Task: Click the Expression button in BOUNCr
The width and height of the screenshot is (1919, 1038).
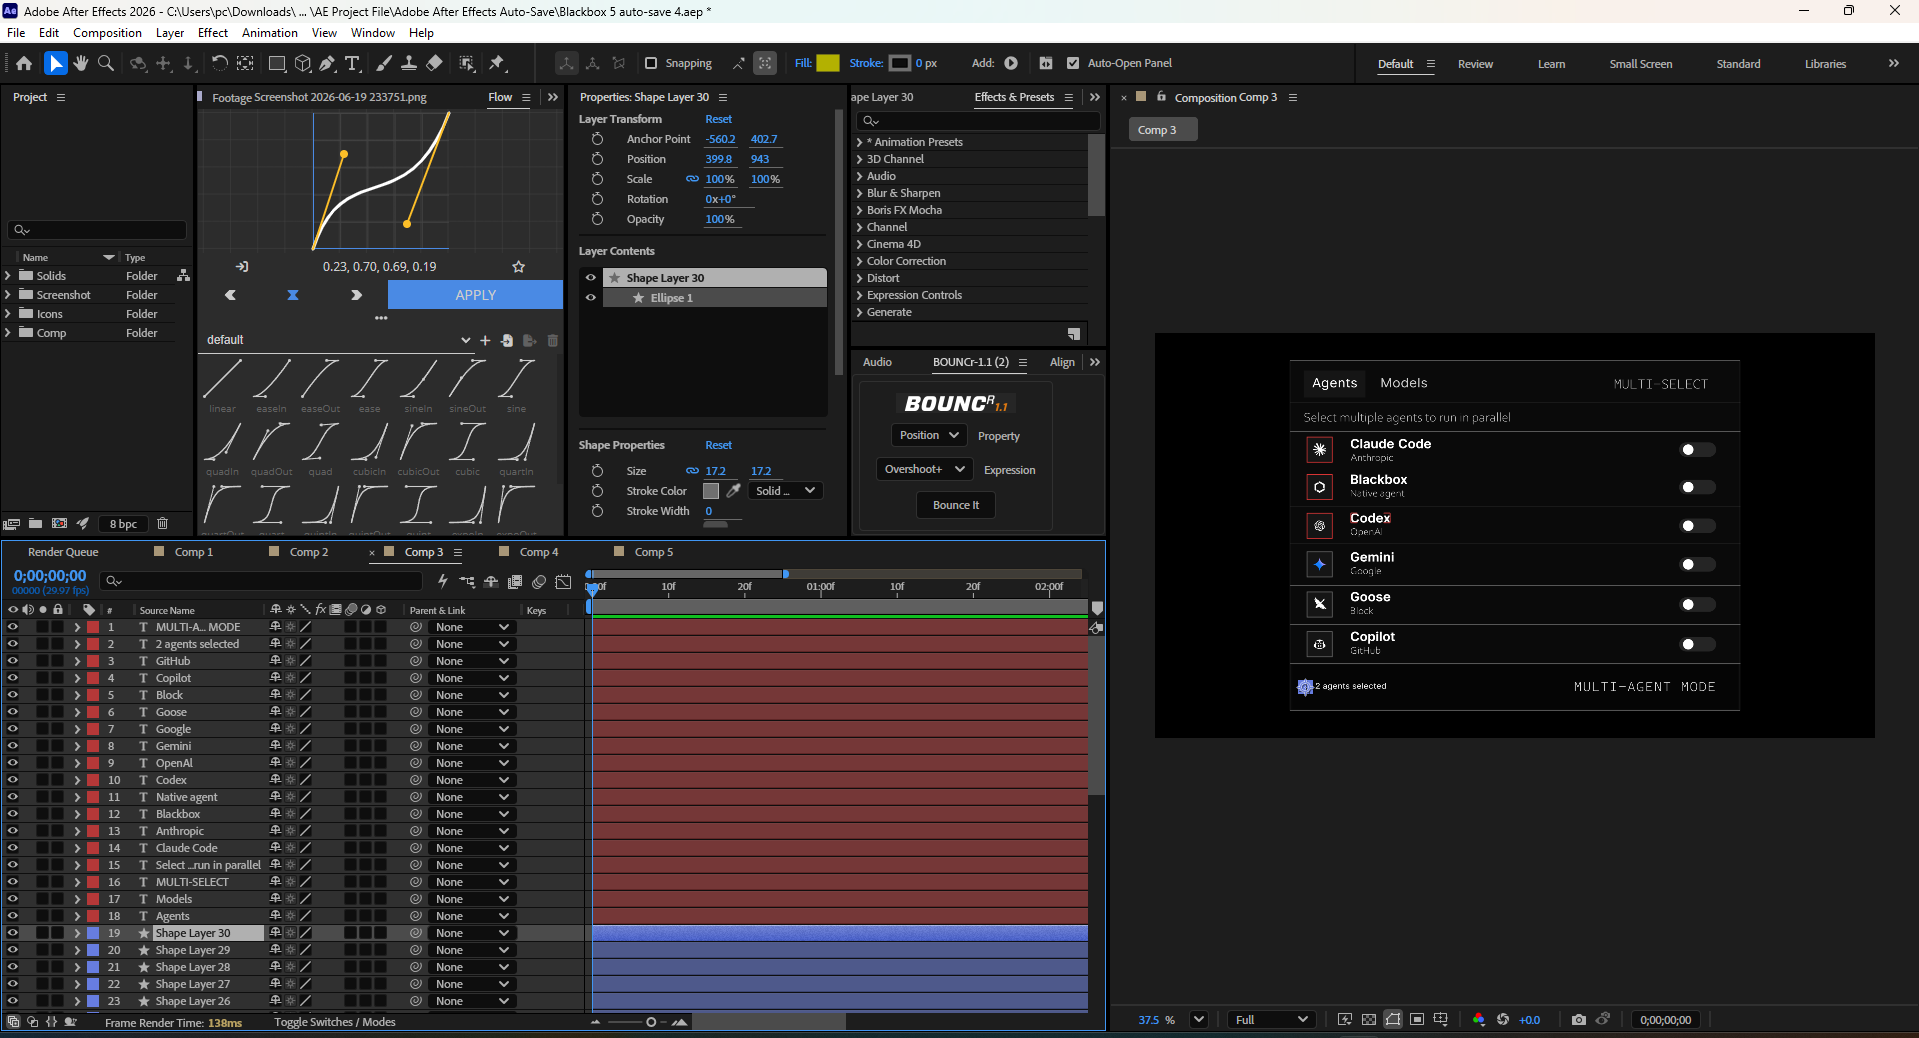Action: click(x=1010, y=470)
